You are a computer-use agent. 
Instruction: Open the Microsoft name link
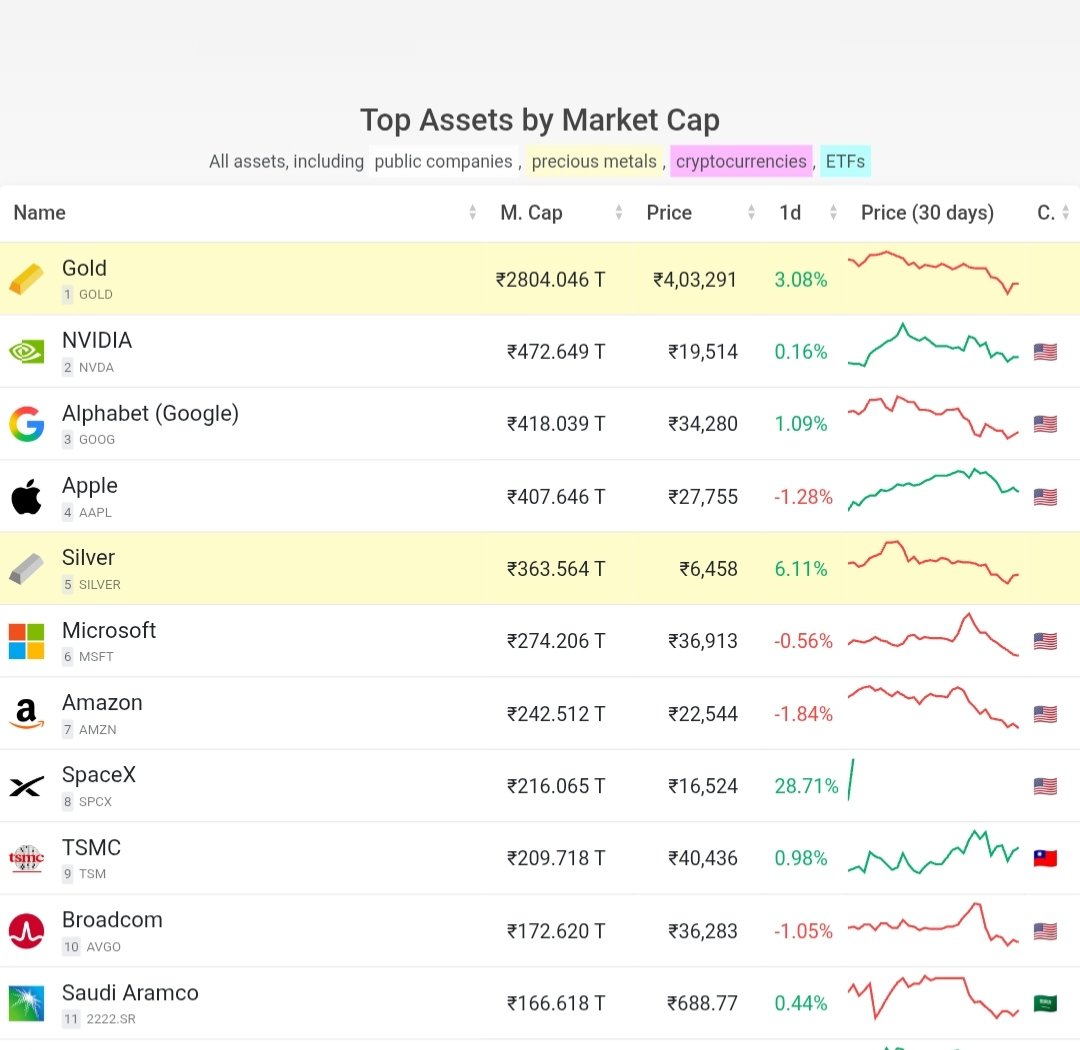[109, 630]
